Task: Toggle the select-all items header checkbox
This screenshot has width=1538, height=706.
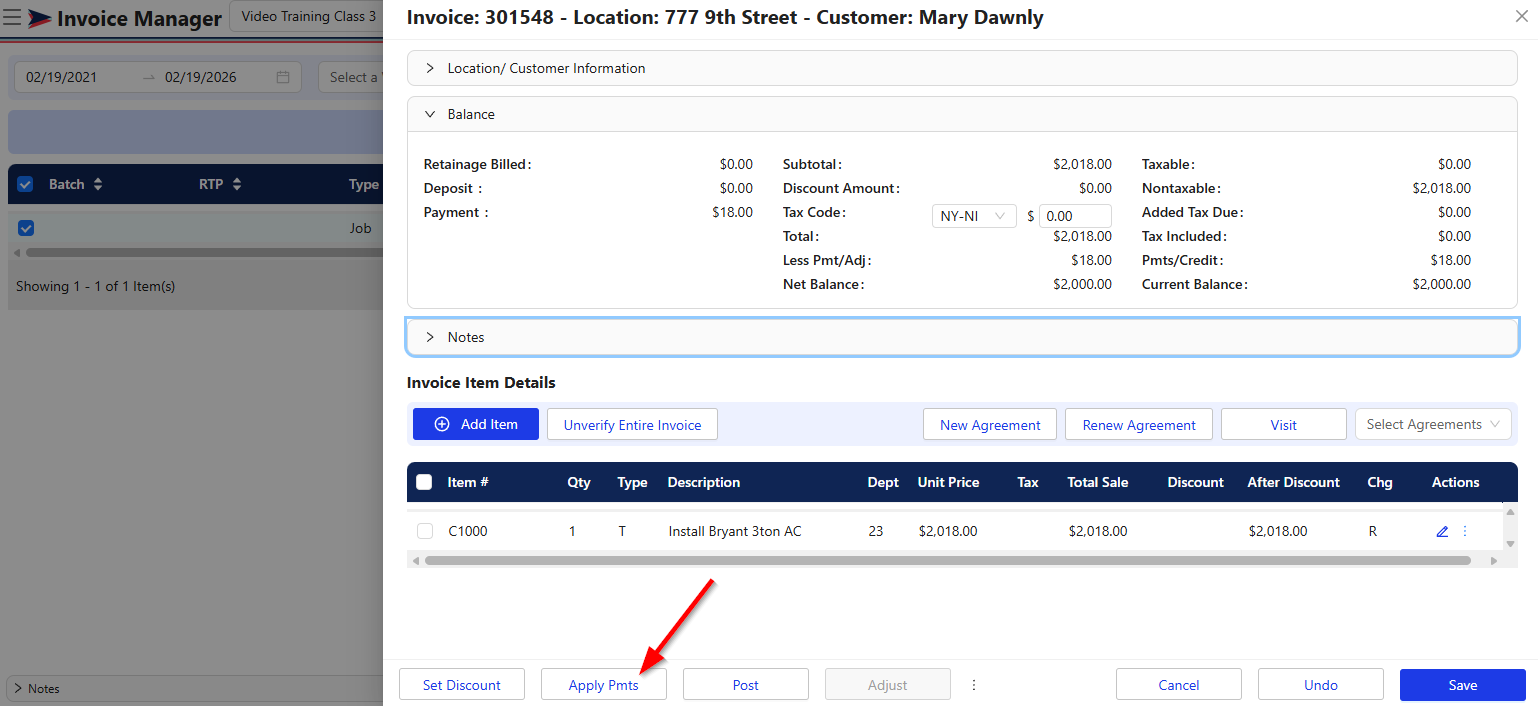Action: point(424,482)
